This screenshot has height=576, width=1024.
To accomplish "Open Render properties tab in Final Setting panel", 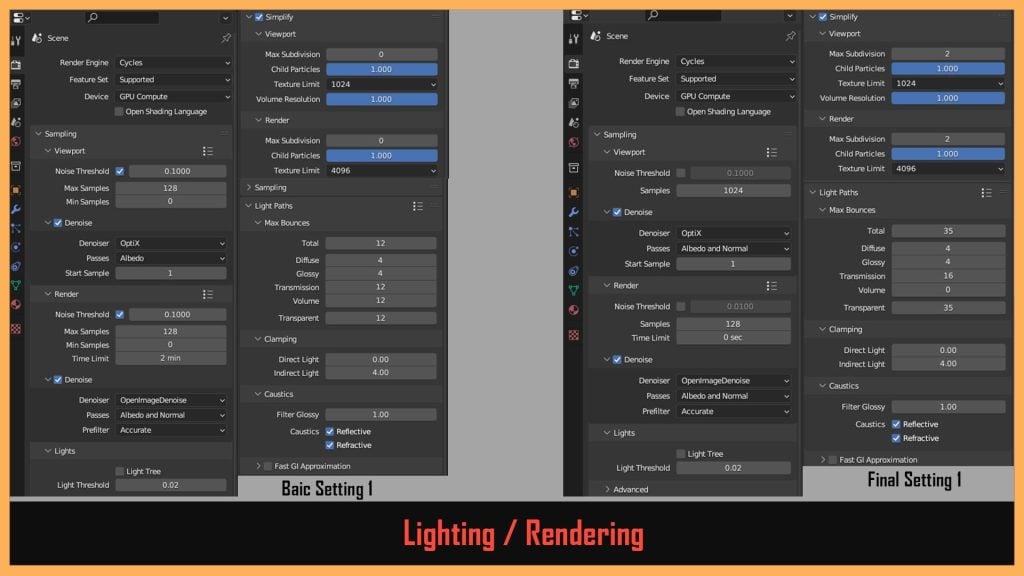I will coord(573,63).
